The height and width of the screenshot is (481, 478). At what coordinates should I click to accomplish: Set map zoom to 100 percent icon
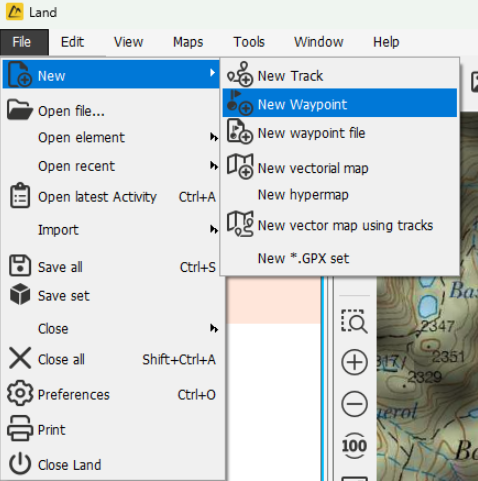pos(354,446)
